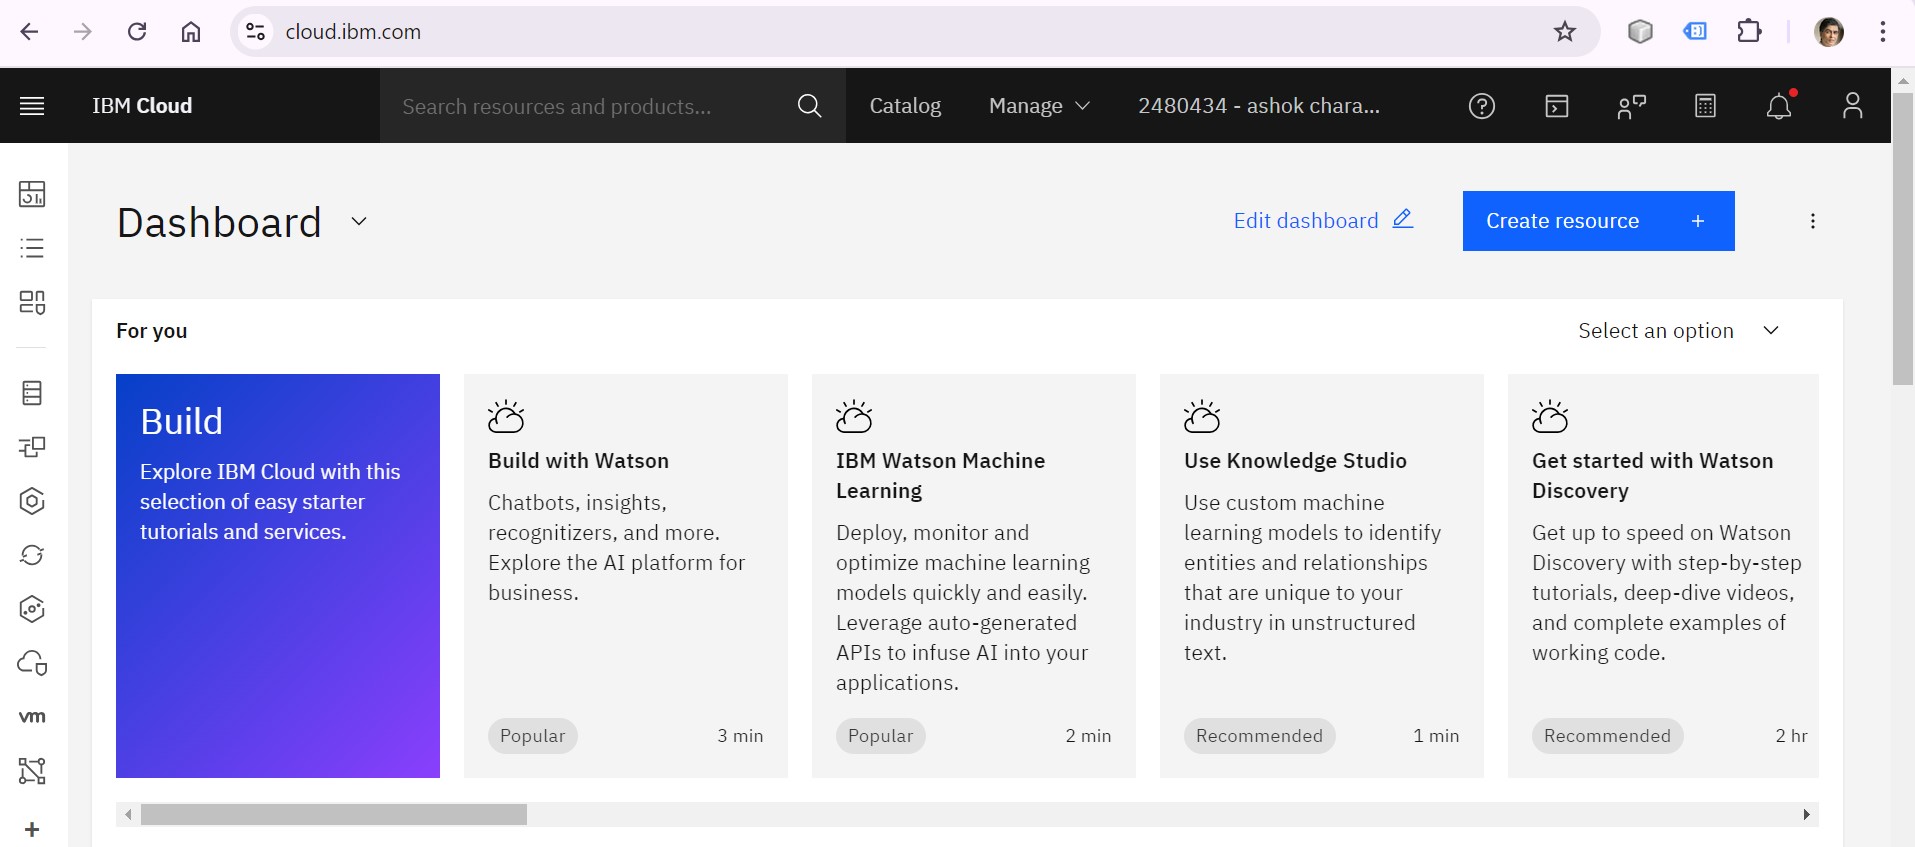Viewport: 1915px width, 847px height.
Task: Click the edit pencil icon beside Edit dashboard
Action: [1403, 219]
